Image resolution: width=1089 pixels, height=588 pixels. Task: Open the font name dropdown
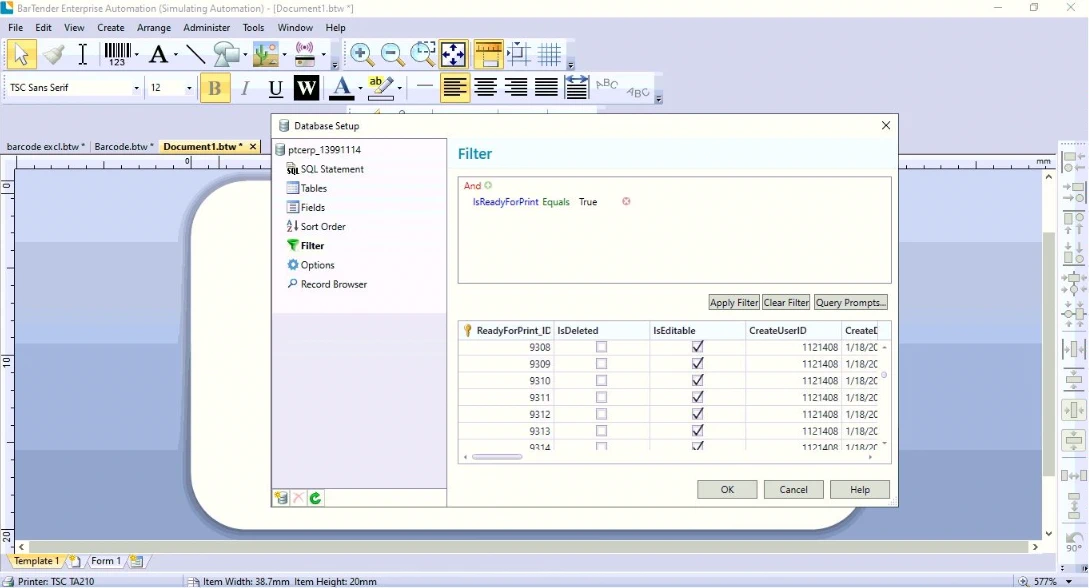pyautogui.click(x=136, y=88)
